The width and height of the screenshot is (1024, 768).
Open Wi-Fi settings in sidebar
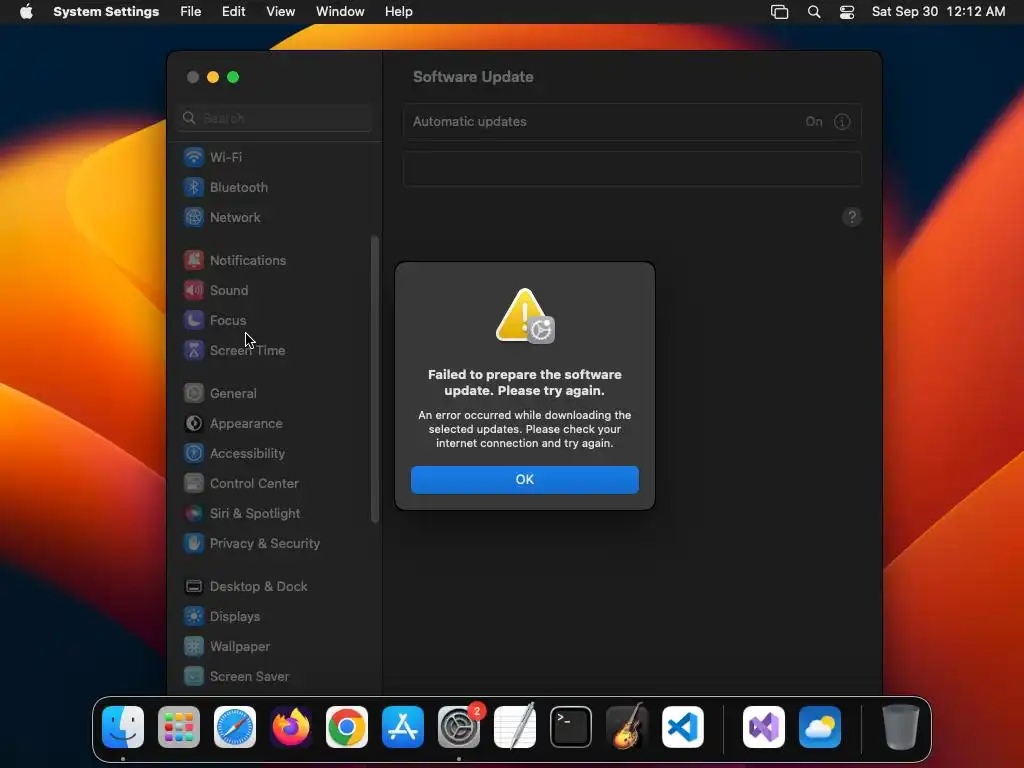(225, 157)
